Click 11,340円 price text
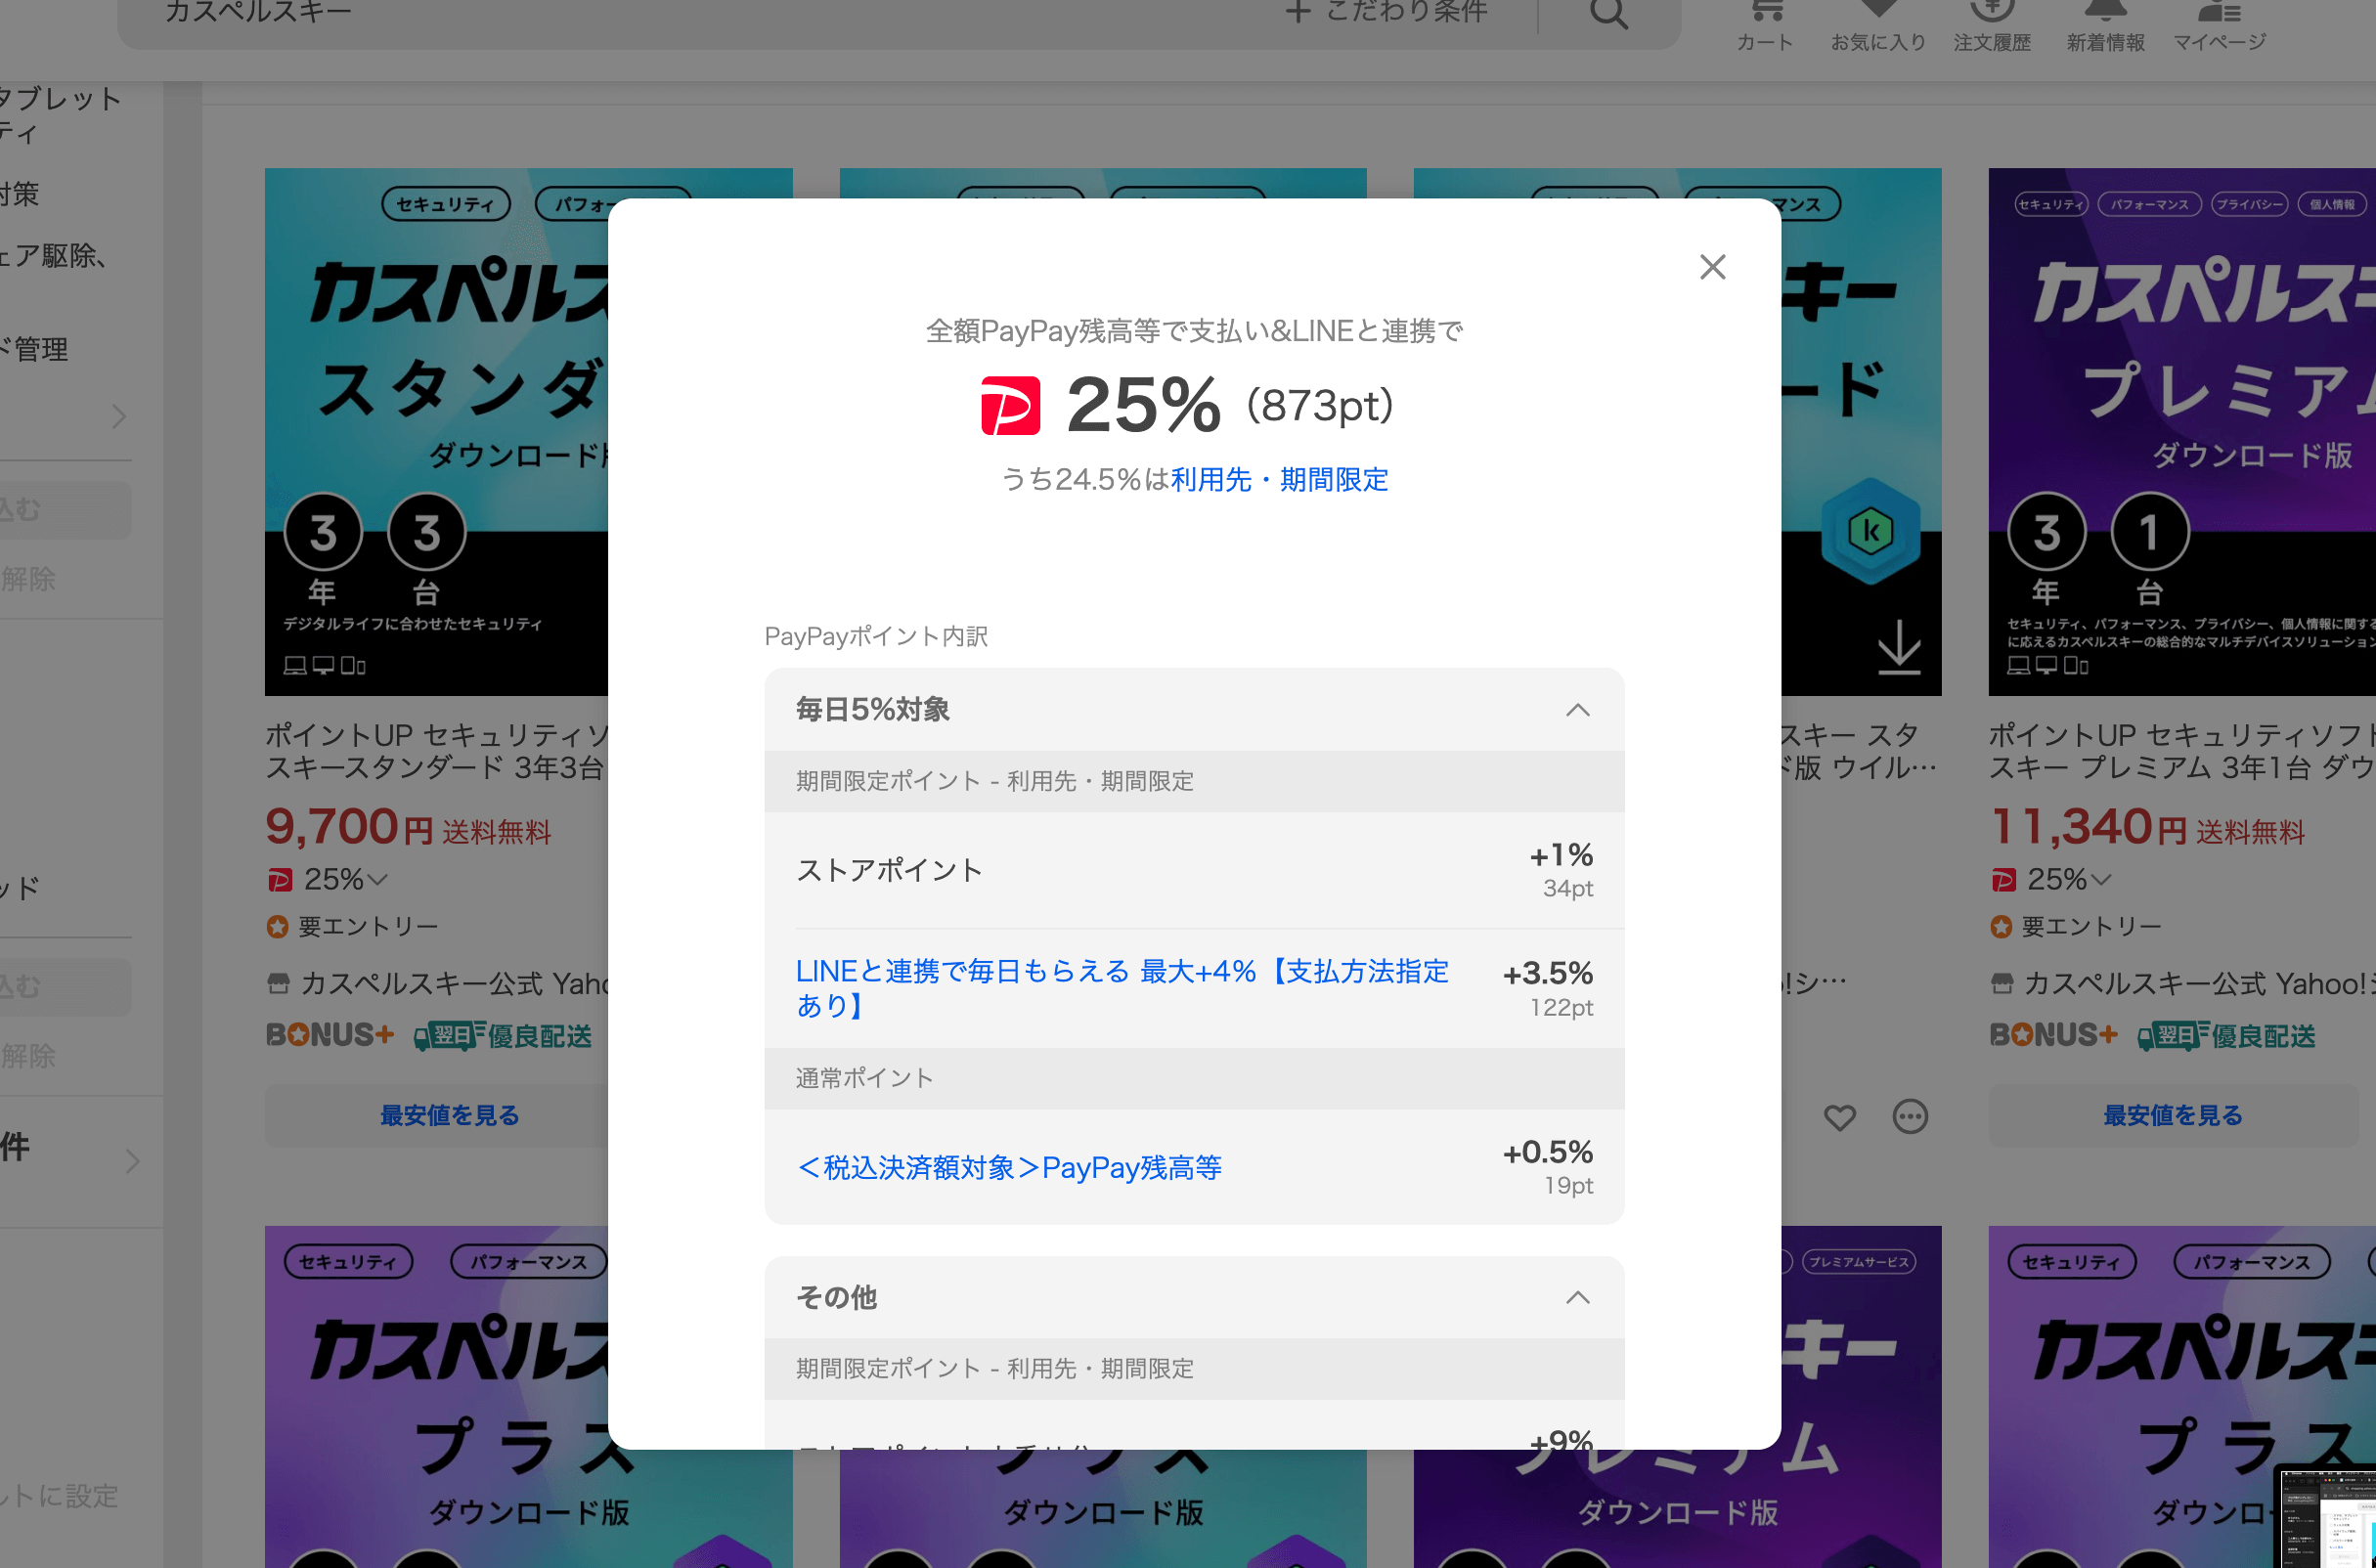Screen dimensions: 2376x1568 tap(2089, 827)
